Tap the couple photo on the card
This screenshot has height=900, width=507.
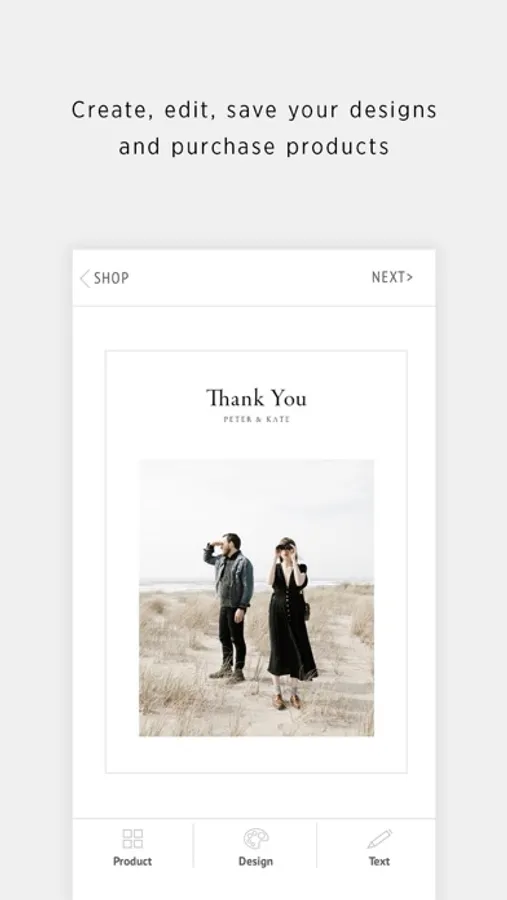point(257,598)
